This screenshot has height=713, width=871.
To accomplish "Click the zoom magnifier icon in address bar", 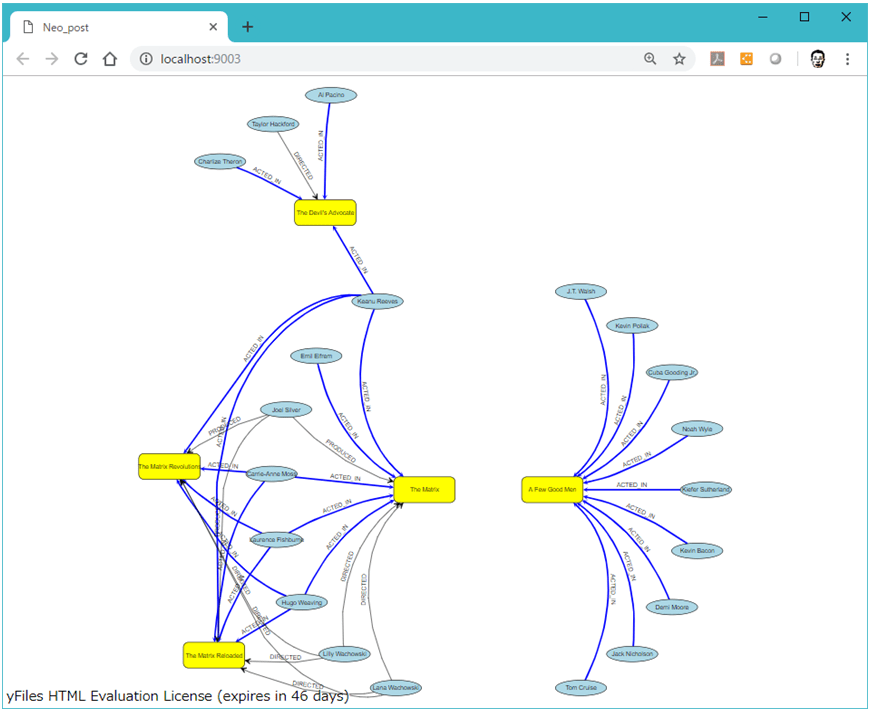I will coord(650,59).
